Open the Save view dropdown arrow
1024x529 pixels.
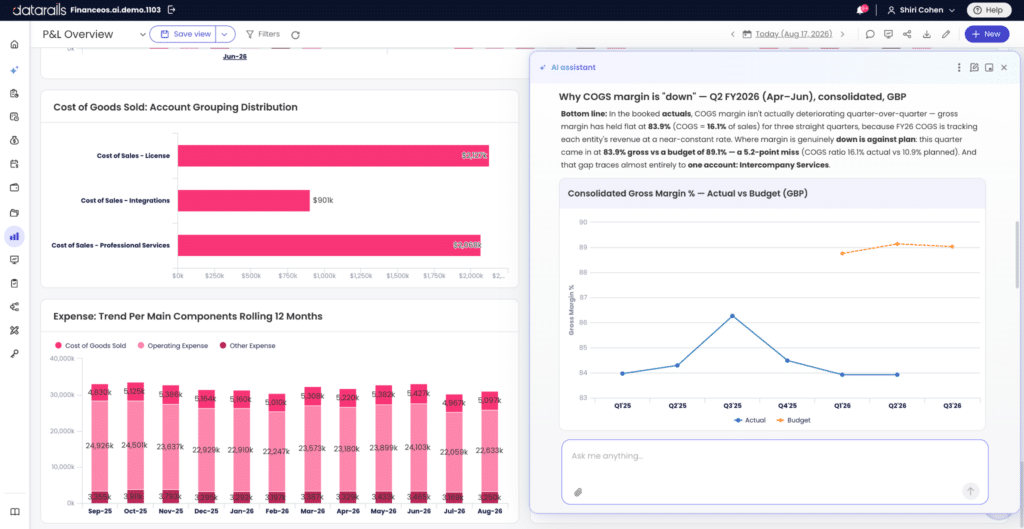pyautogui.click(x=225, y=34)
